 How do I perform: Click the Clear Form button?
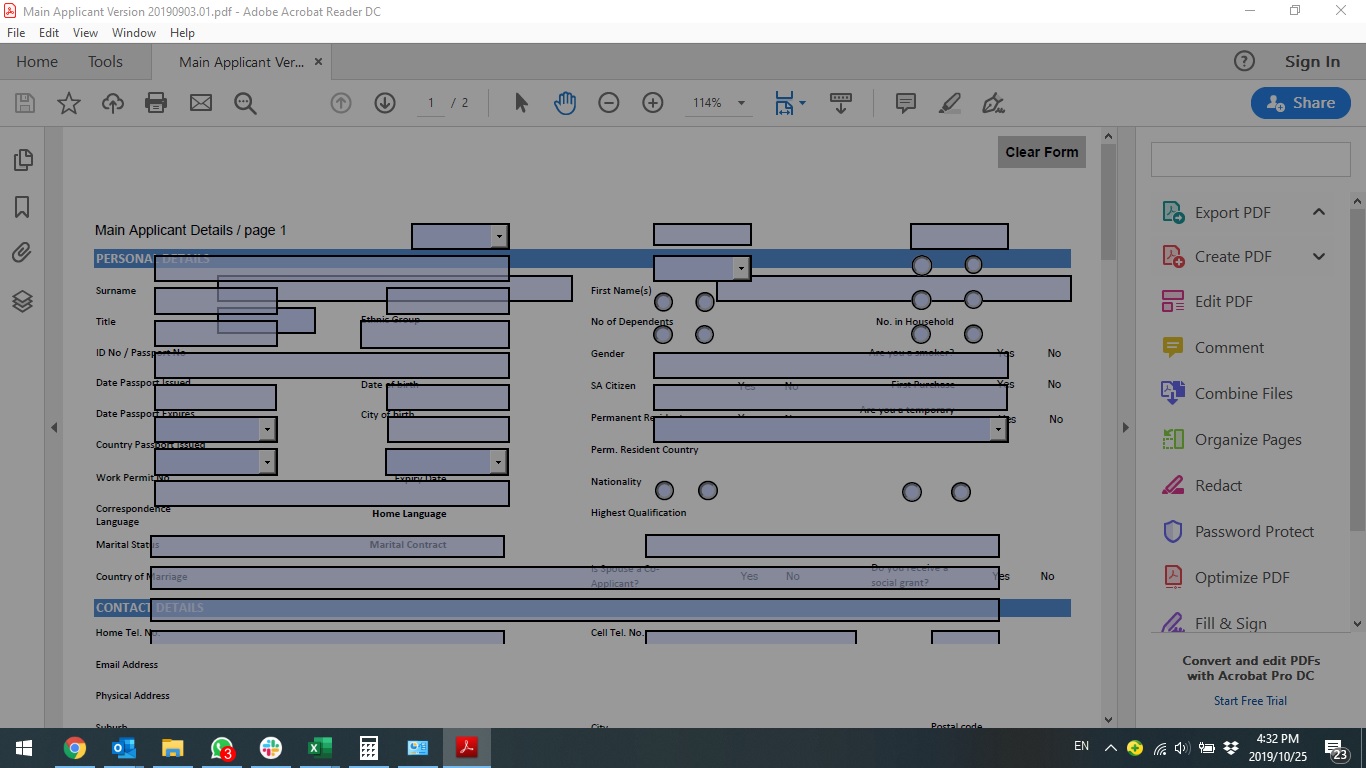click(x=1041, y=152)
